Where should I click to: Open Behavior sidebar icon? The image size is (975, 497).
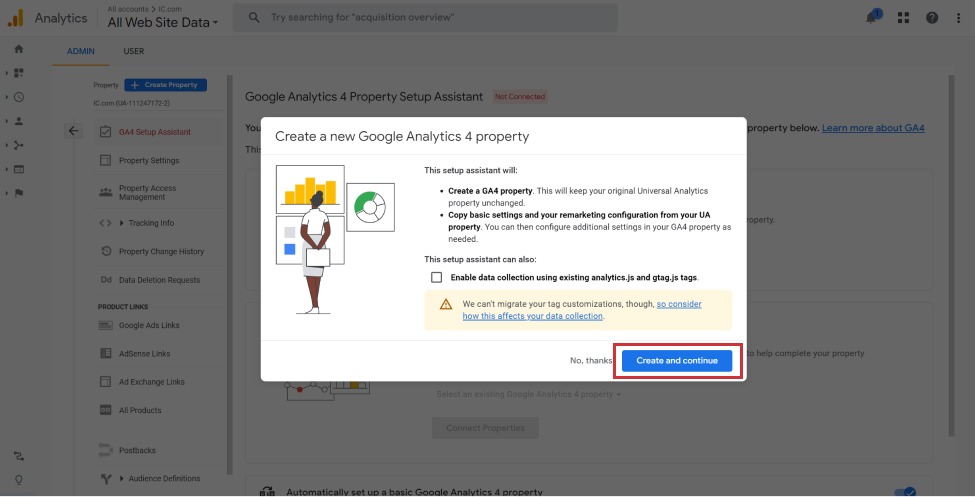click(19, 169)
